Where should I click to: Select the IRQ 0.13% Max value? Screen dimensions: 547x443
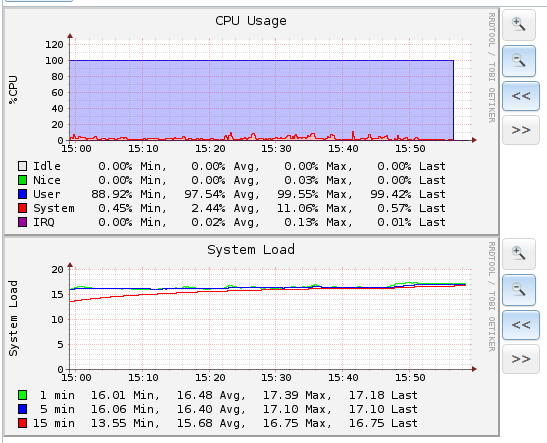pyautogui.click(x=301, y=222)
